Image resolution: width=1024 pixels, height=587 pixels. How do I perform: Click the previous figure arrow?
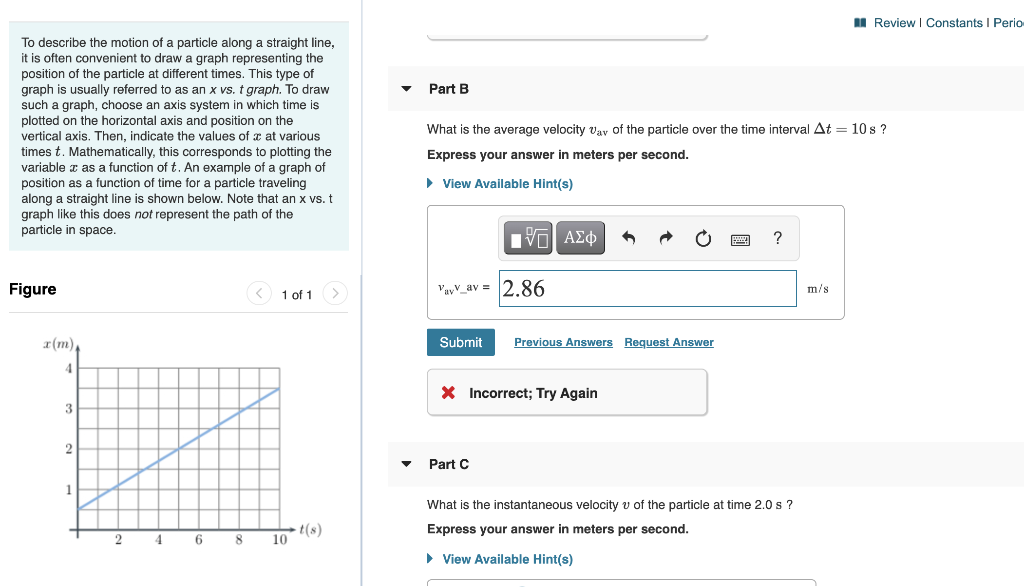[x=258, y=294]
